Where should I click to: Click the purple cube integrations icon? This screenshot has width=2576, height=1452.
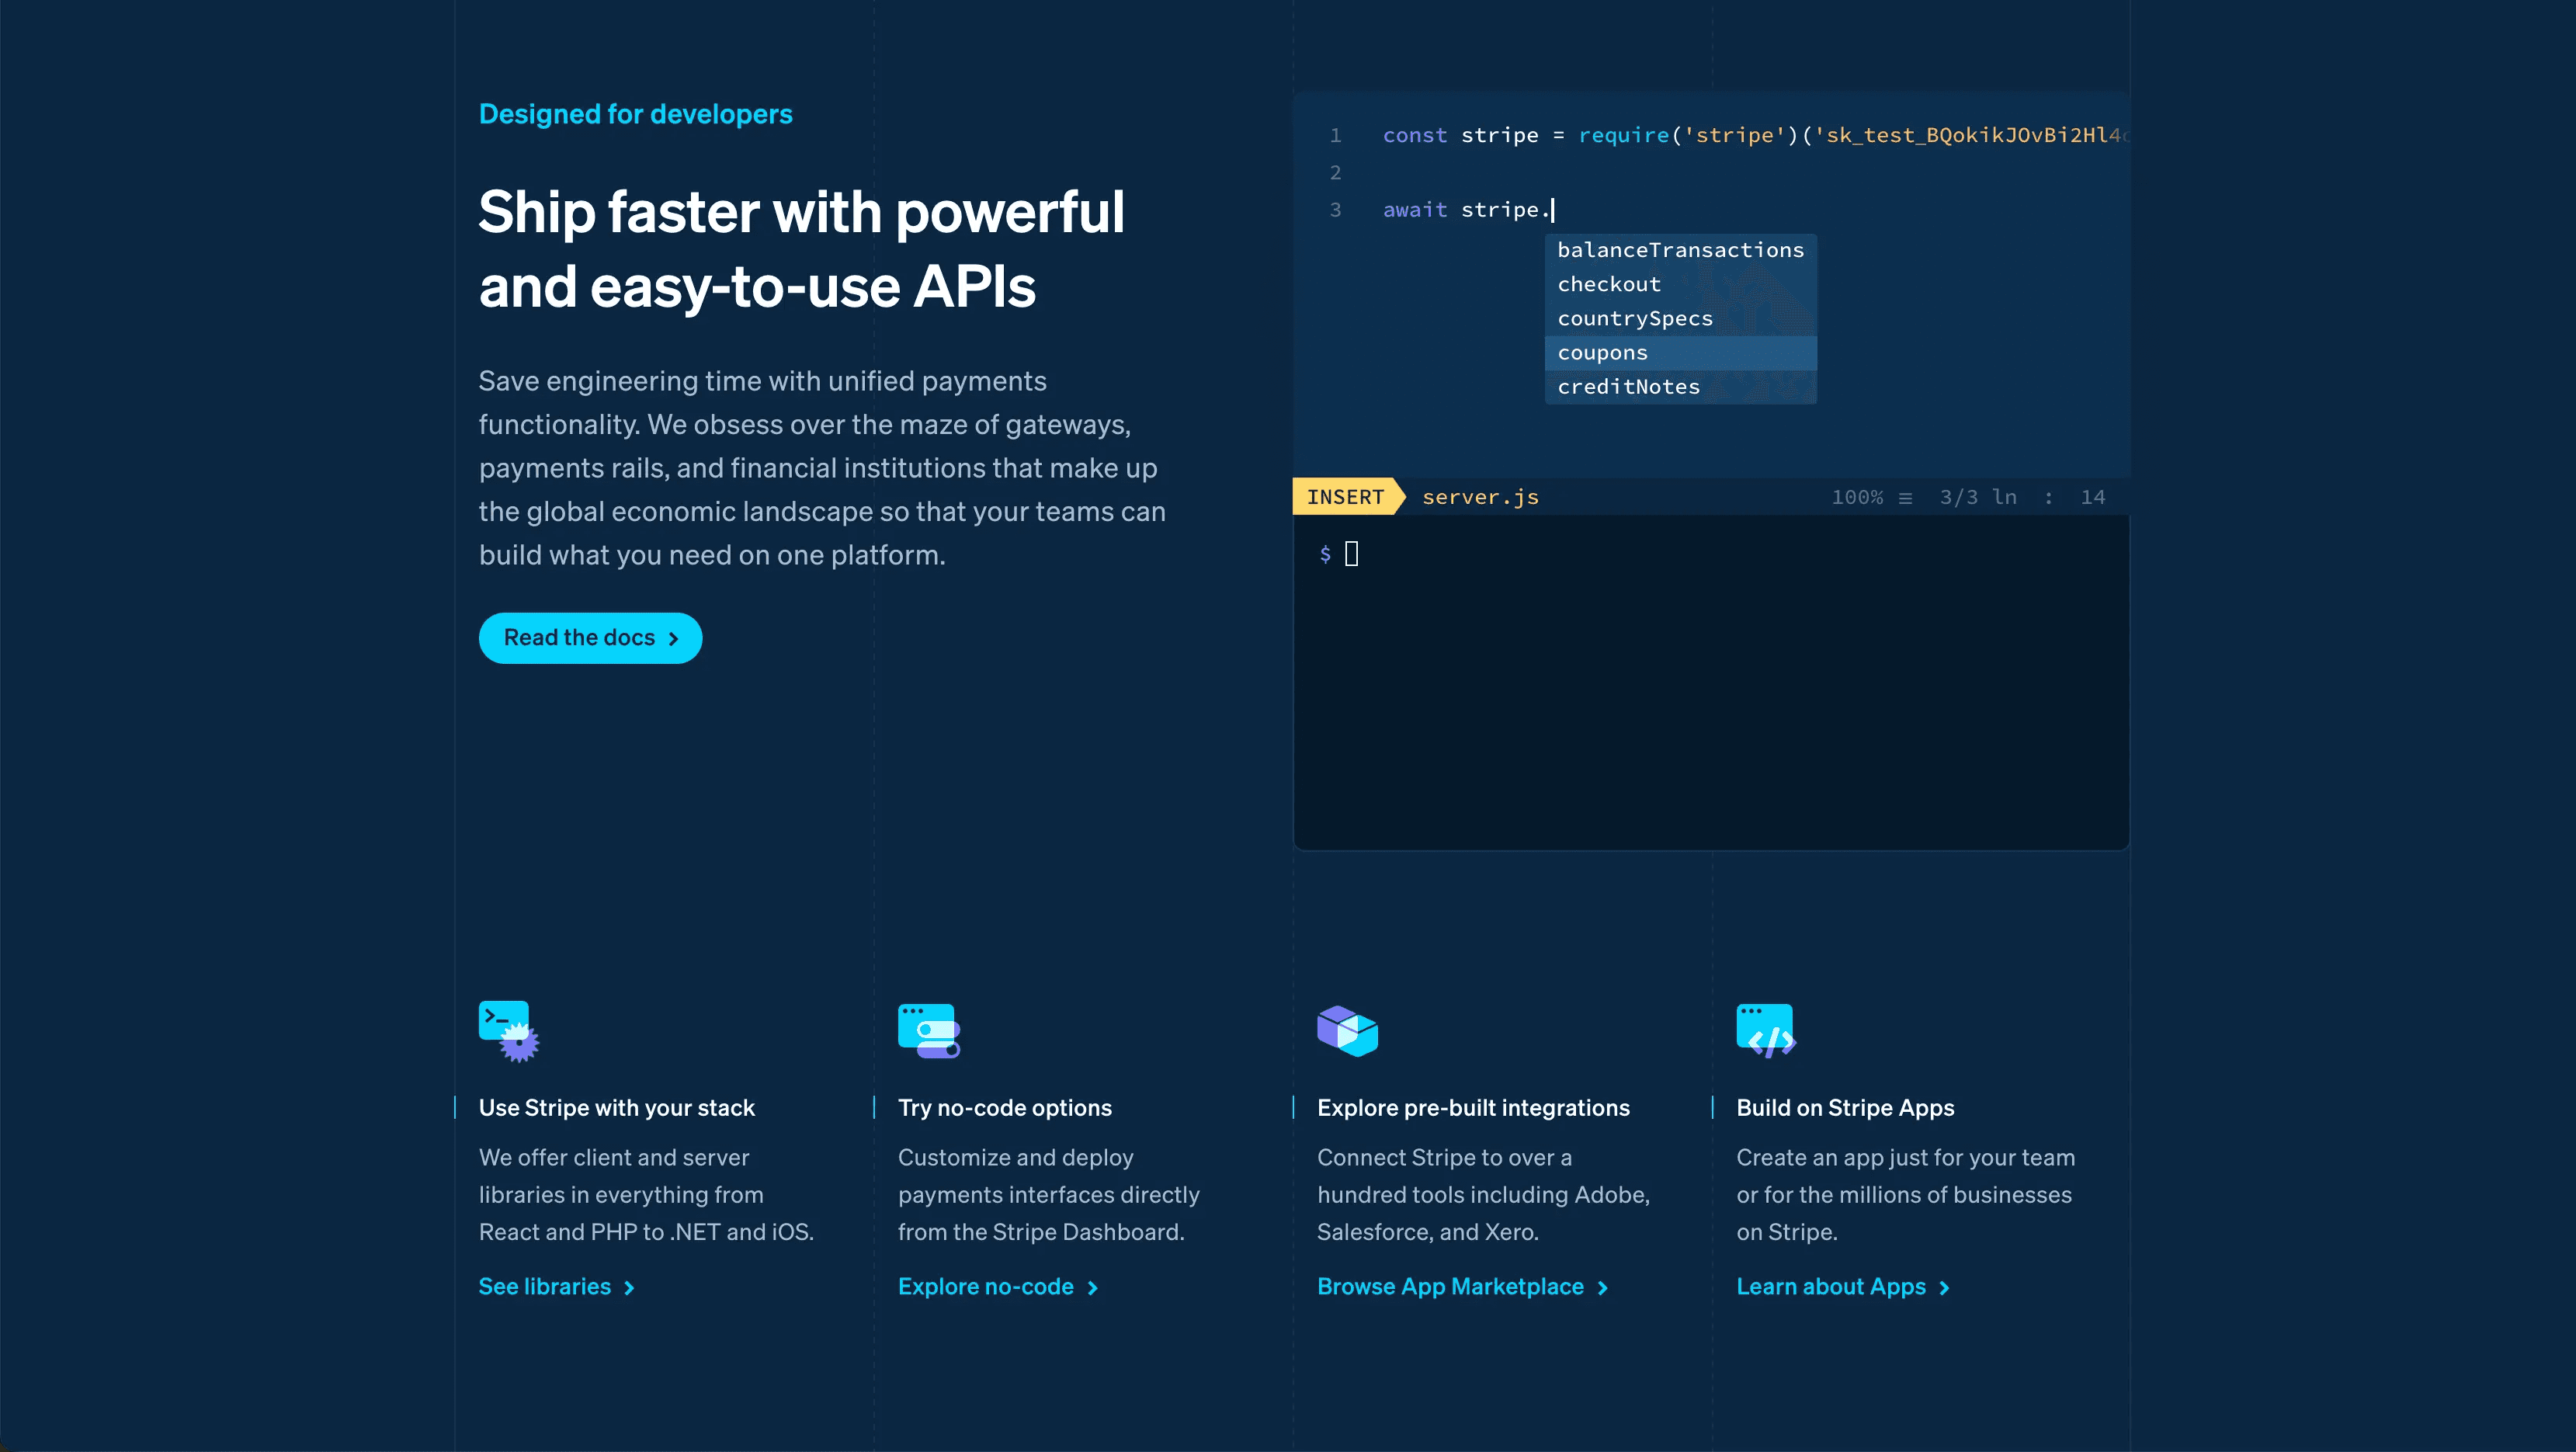[x=1347, y=1031]
